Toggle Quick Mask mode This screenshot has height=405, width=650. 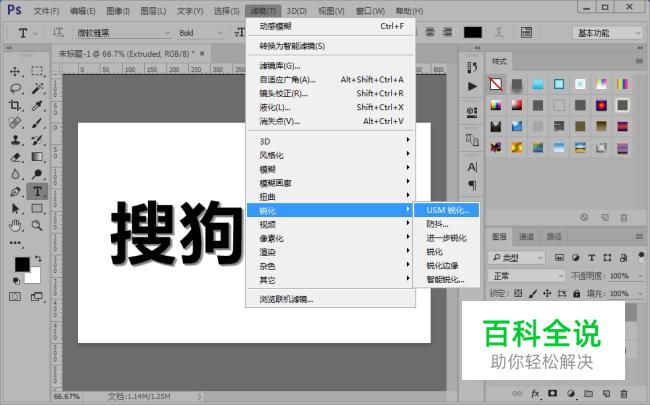15,297
